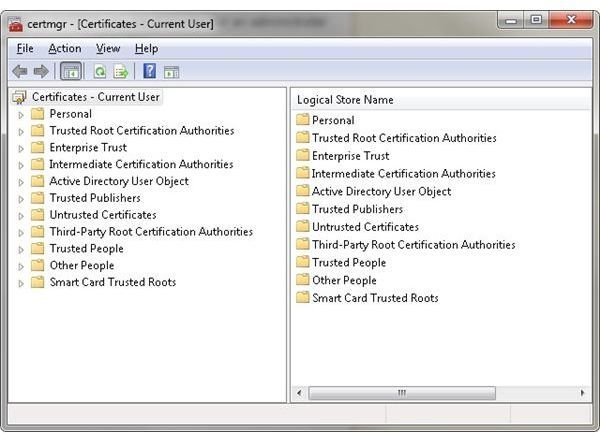Open Help via the question mark icon

[150, 71]
